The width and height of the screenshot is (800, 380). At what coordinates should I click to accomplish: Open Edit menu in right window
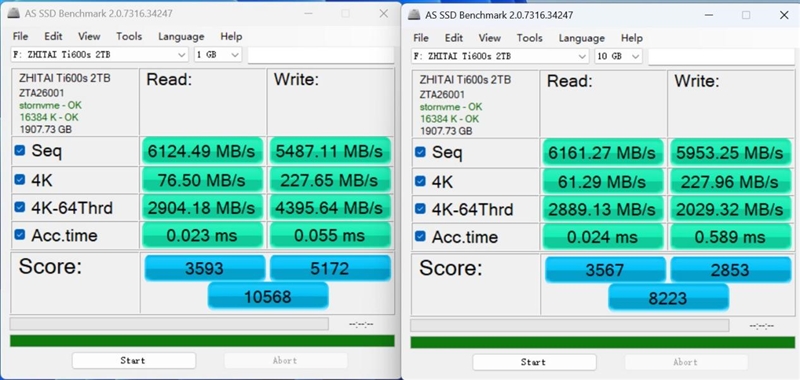454,38
